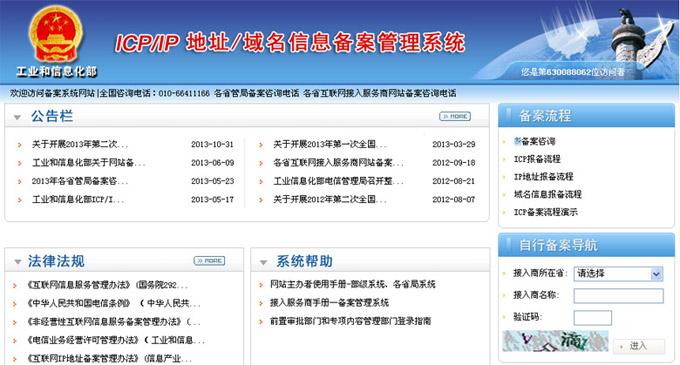Click the triangle icon beside 公告栏
This screenshot has width=680, height=365.
pyautogui.click(x=17, y=117)
